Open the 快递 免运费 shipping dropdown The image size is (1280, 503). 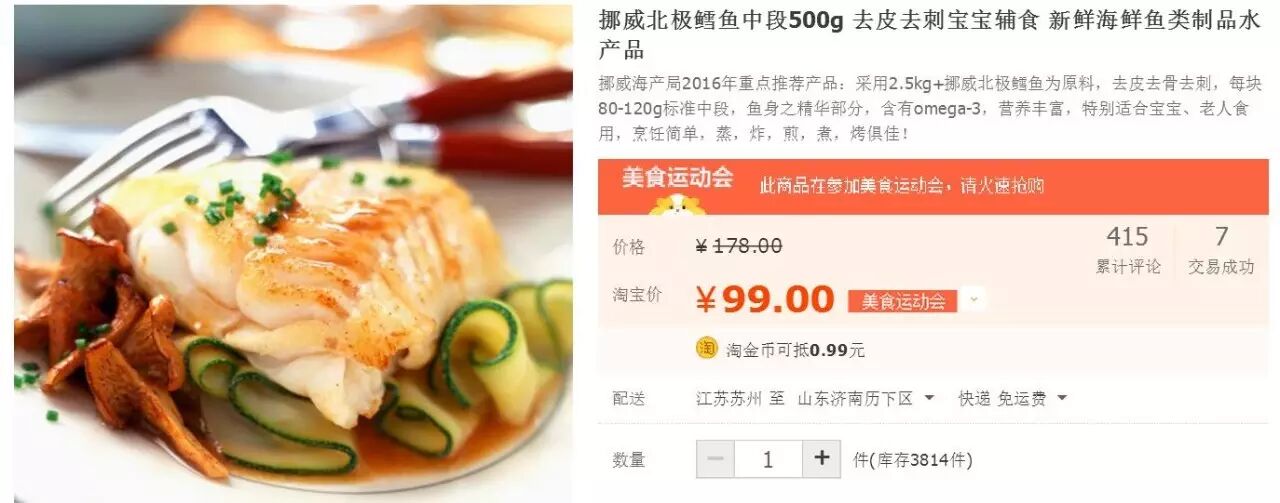click(1013, 398)
